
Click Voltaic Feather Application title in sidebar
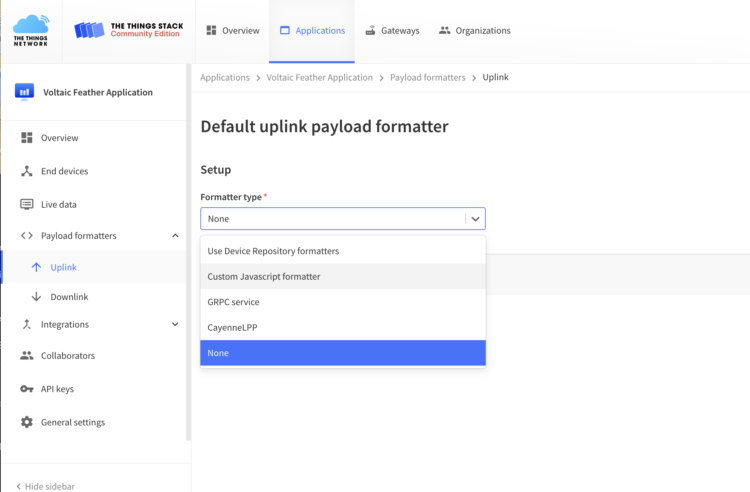point(98,92)
